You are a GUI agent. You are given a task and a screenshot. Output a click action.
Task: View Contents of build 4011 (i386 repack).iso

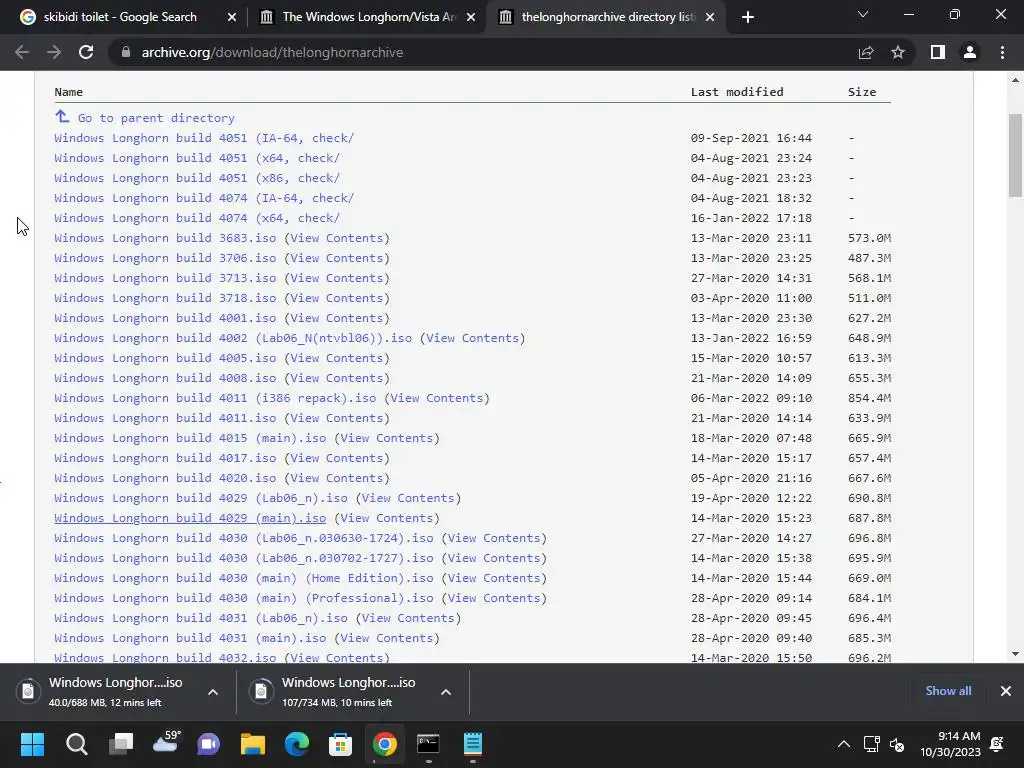tap(436, 398)
